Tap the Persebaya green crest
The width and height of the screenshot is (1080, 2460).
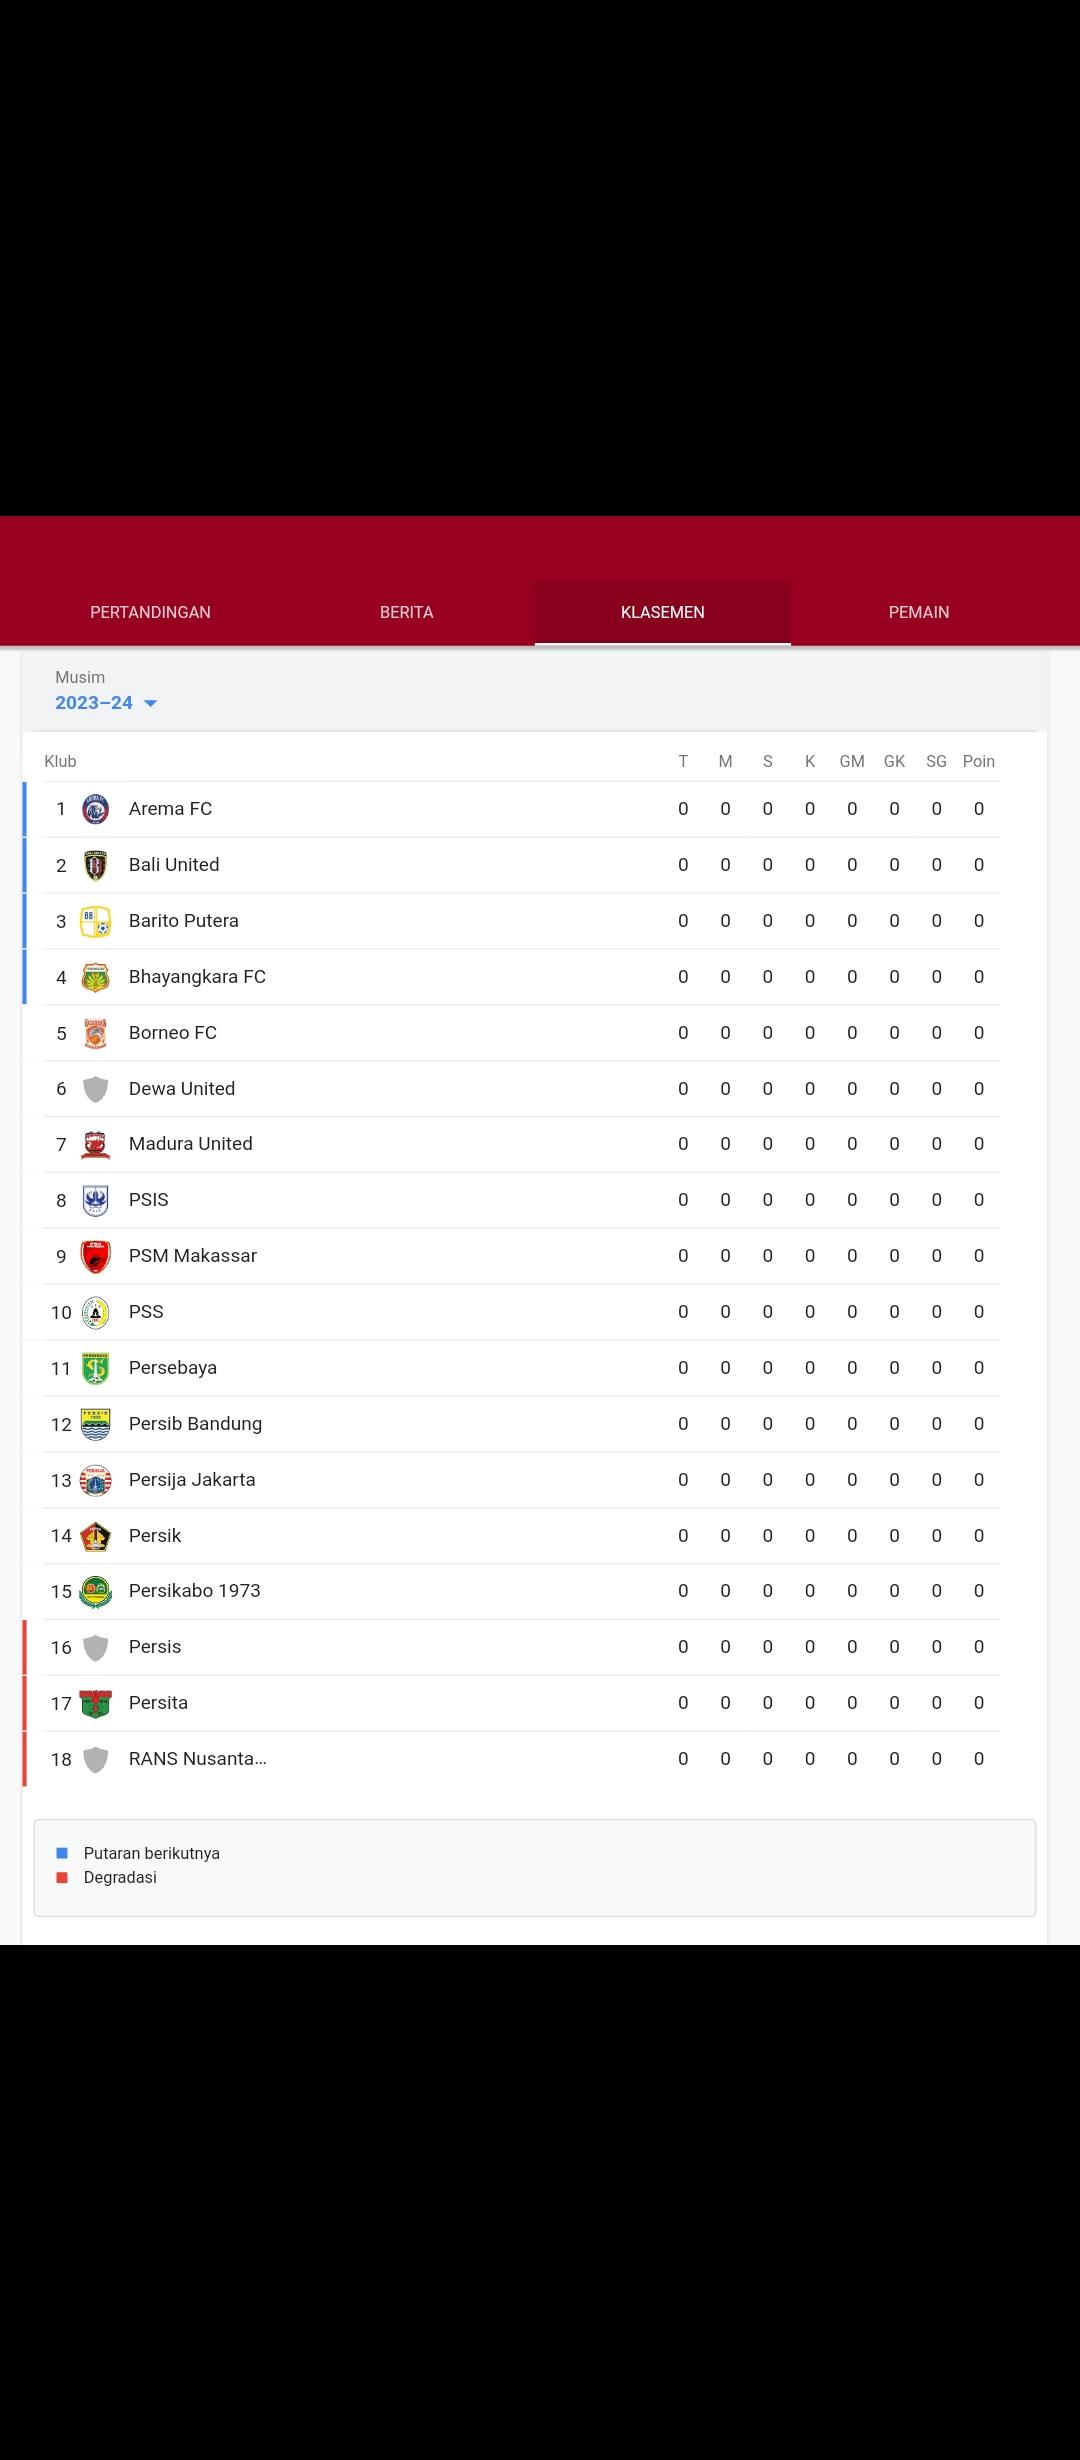tap(95, 1368)
